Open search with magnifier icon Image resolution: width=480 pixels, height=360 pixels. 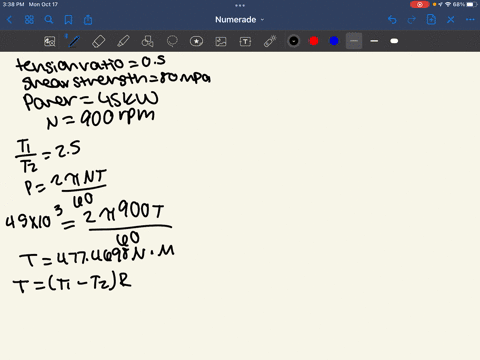49,20
